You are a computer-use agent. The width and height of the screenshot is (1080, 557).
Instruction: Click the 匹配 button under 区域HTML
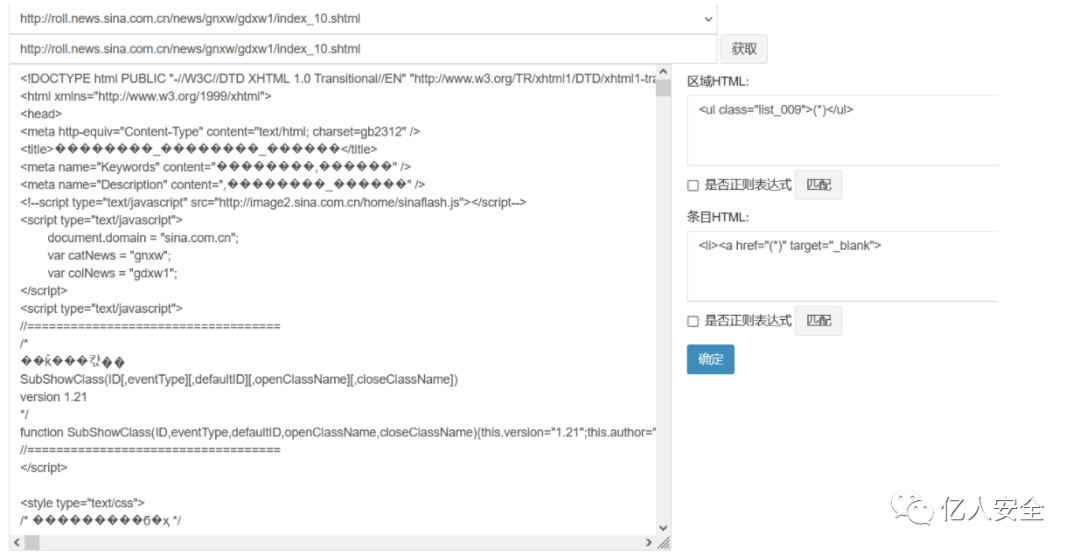(x=818, y=185)
